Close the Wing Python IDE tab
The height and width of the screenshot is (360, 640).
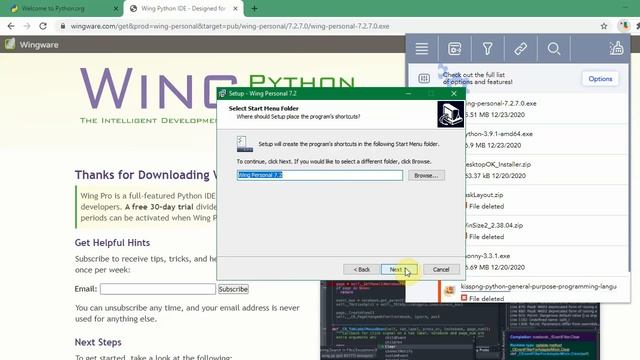(236, 8)
